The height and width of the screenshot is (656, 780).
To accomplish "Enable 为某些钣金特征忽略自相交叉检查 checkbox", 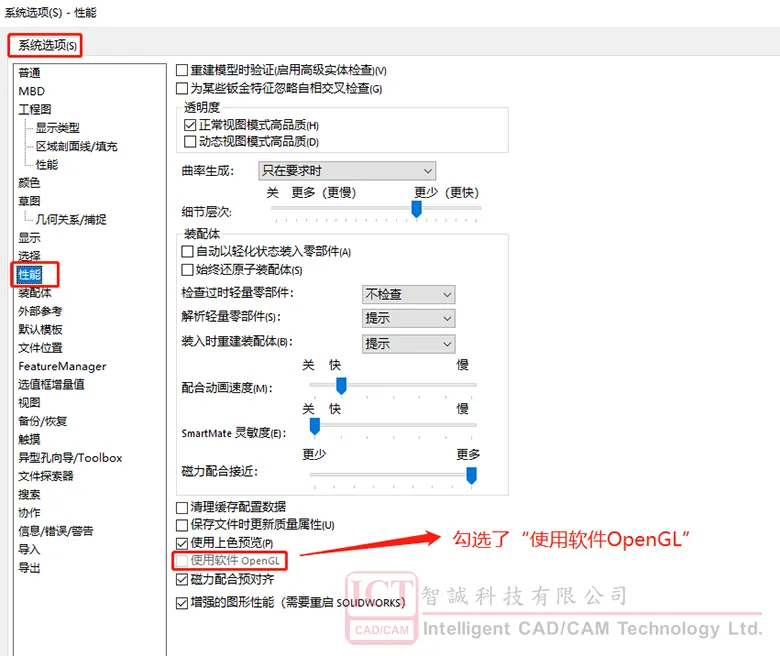I will click(182, 89).
